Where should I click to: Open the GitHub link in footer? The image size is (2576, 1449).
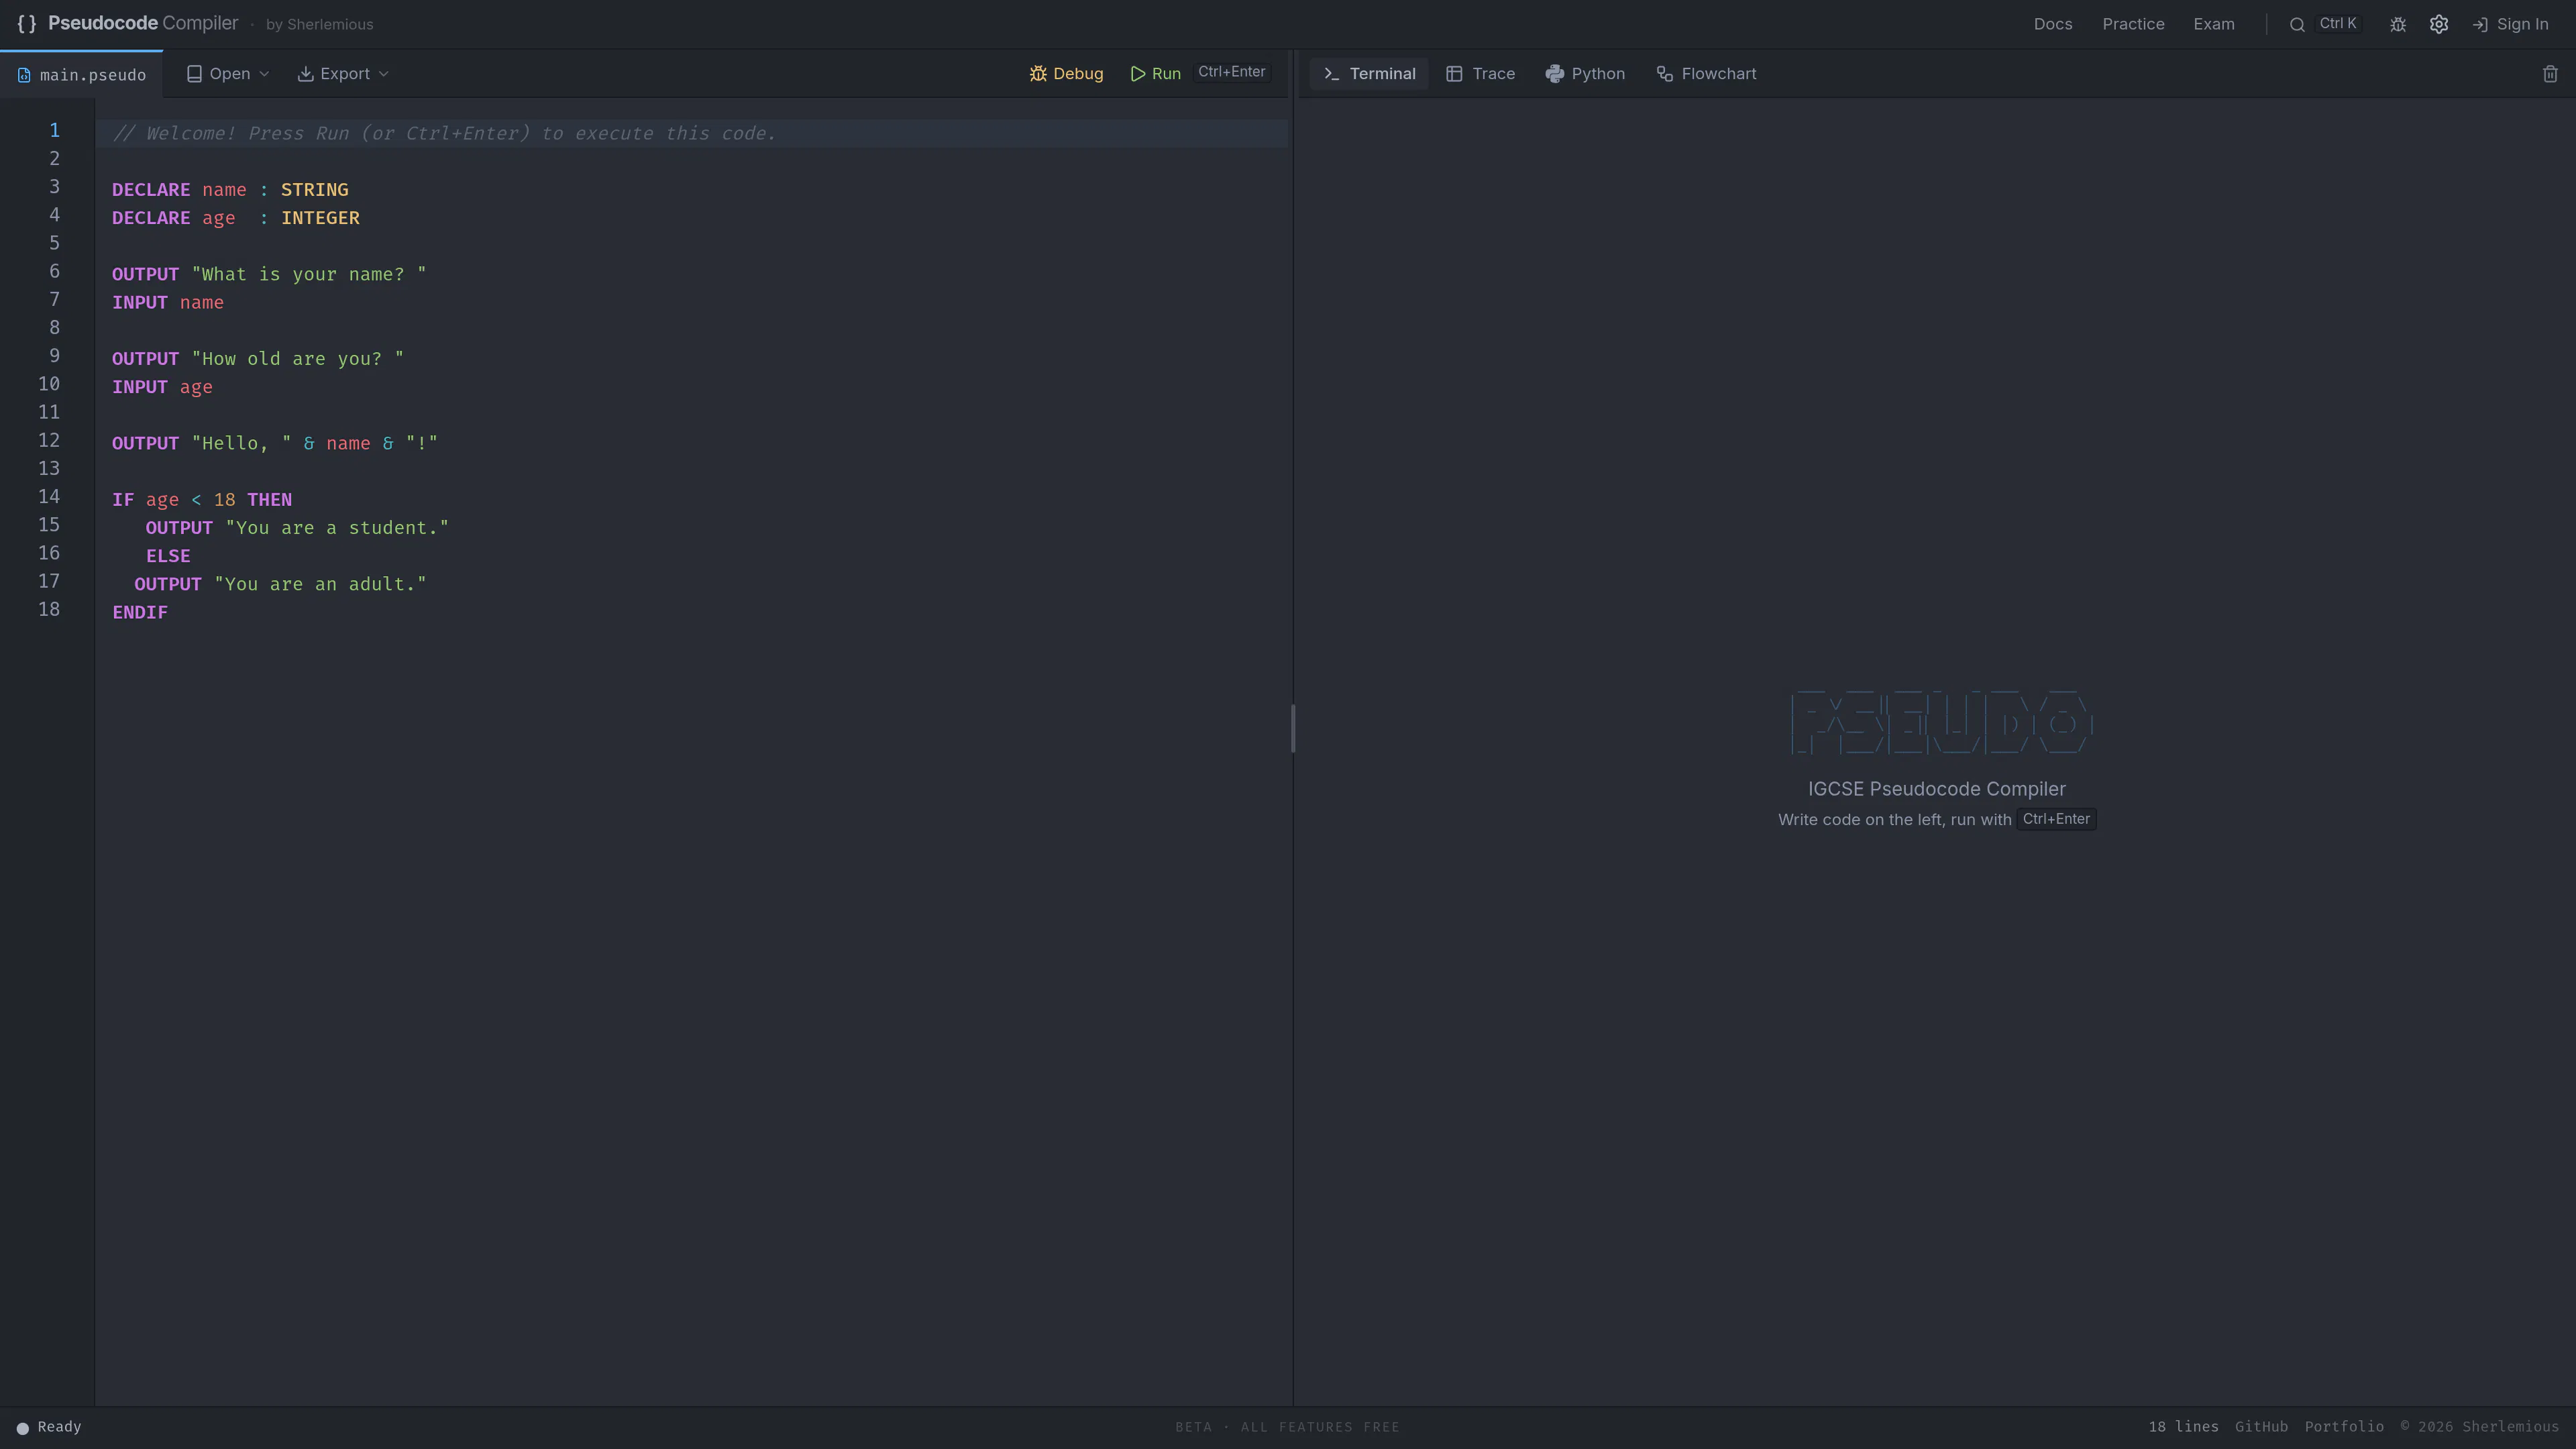click(2261, 1427)
